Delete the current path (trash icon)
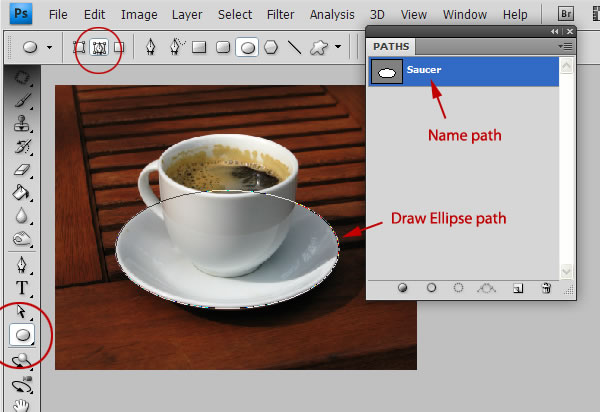This screenshot has width=600, height=412. 546,288
